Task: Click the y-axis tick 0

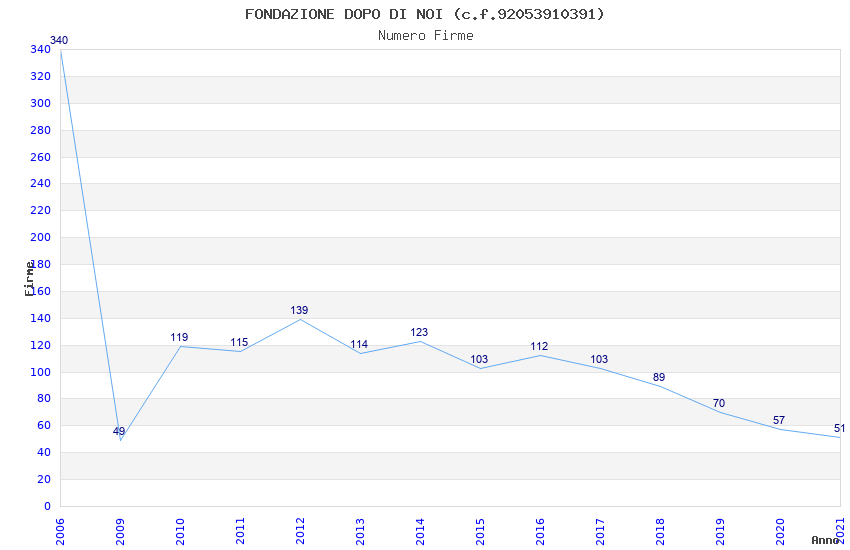Action: point(47,506)
